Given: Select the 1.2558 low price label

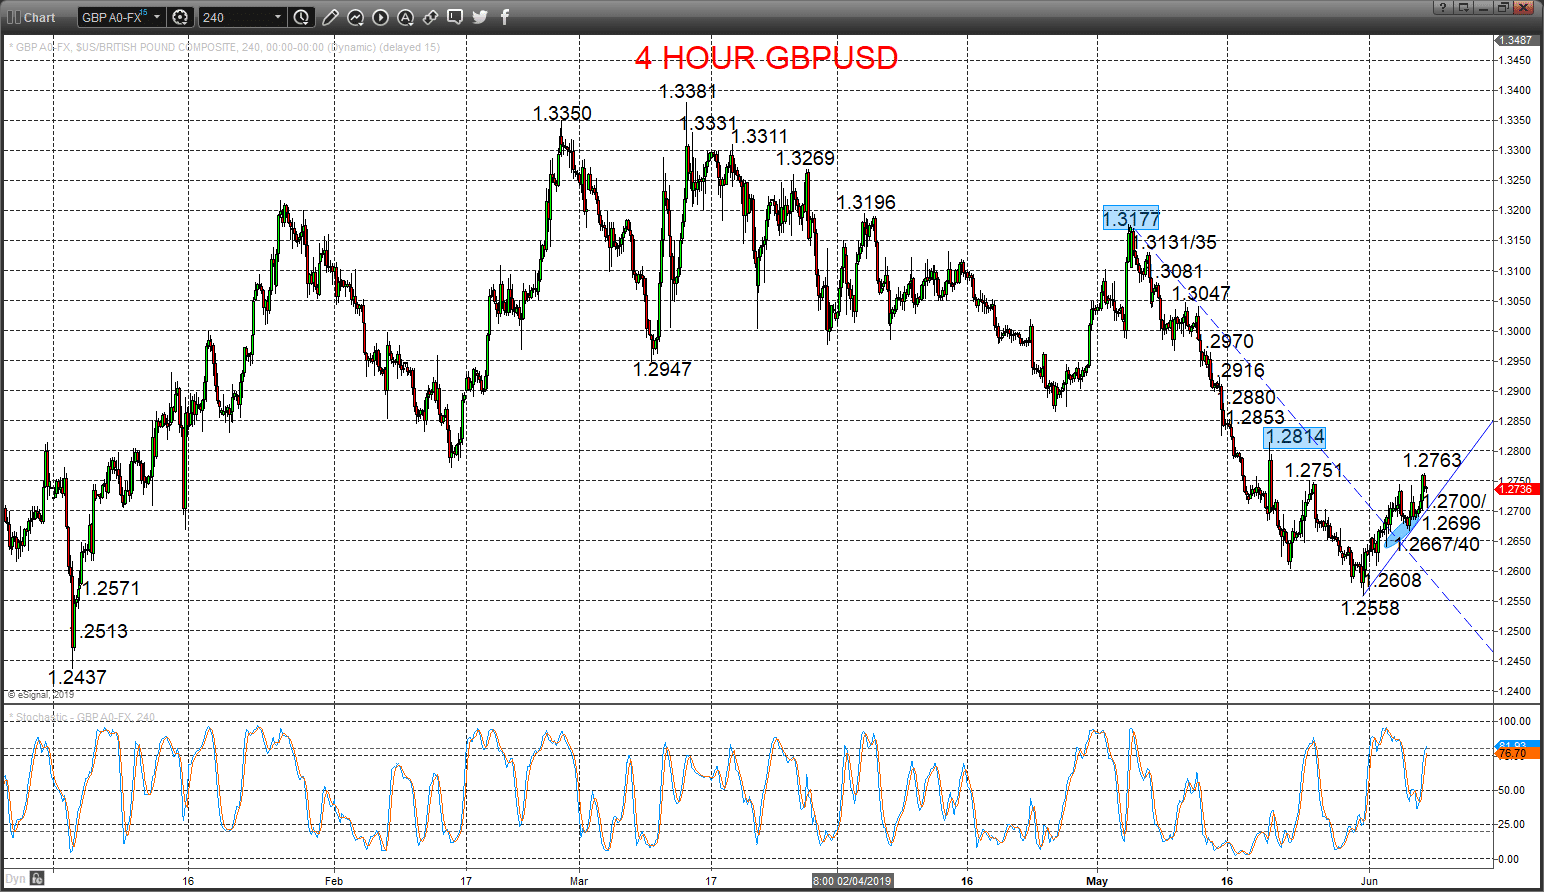Looking at the screenshot, I should coord(1370,608).
